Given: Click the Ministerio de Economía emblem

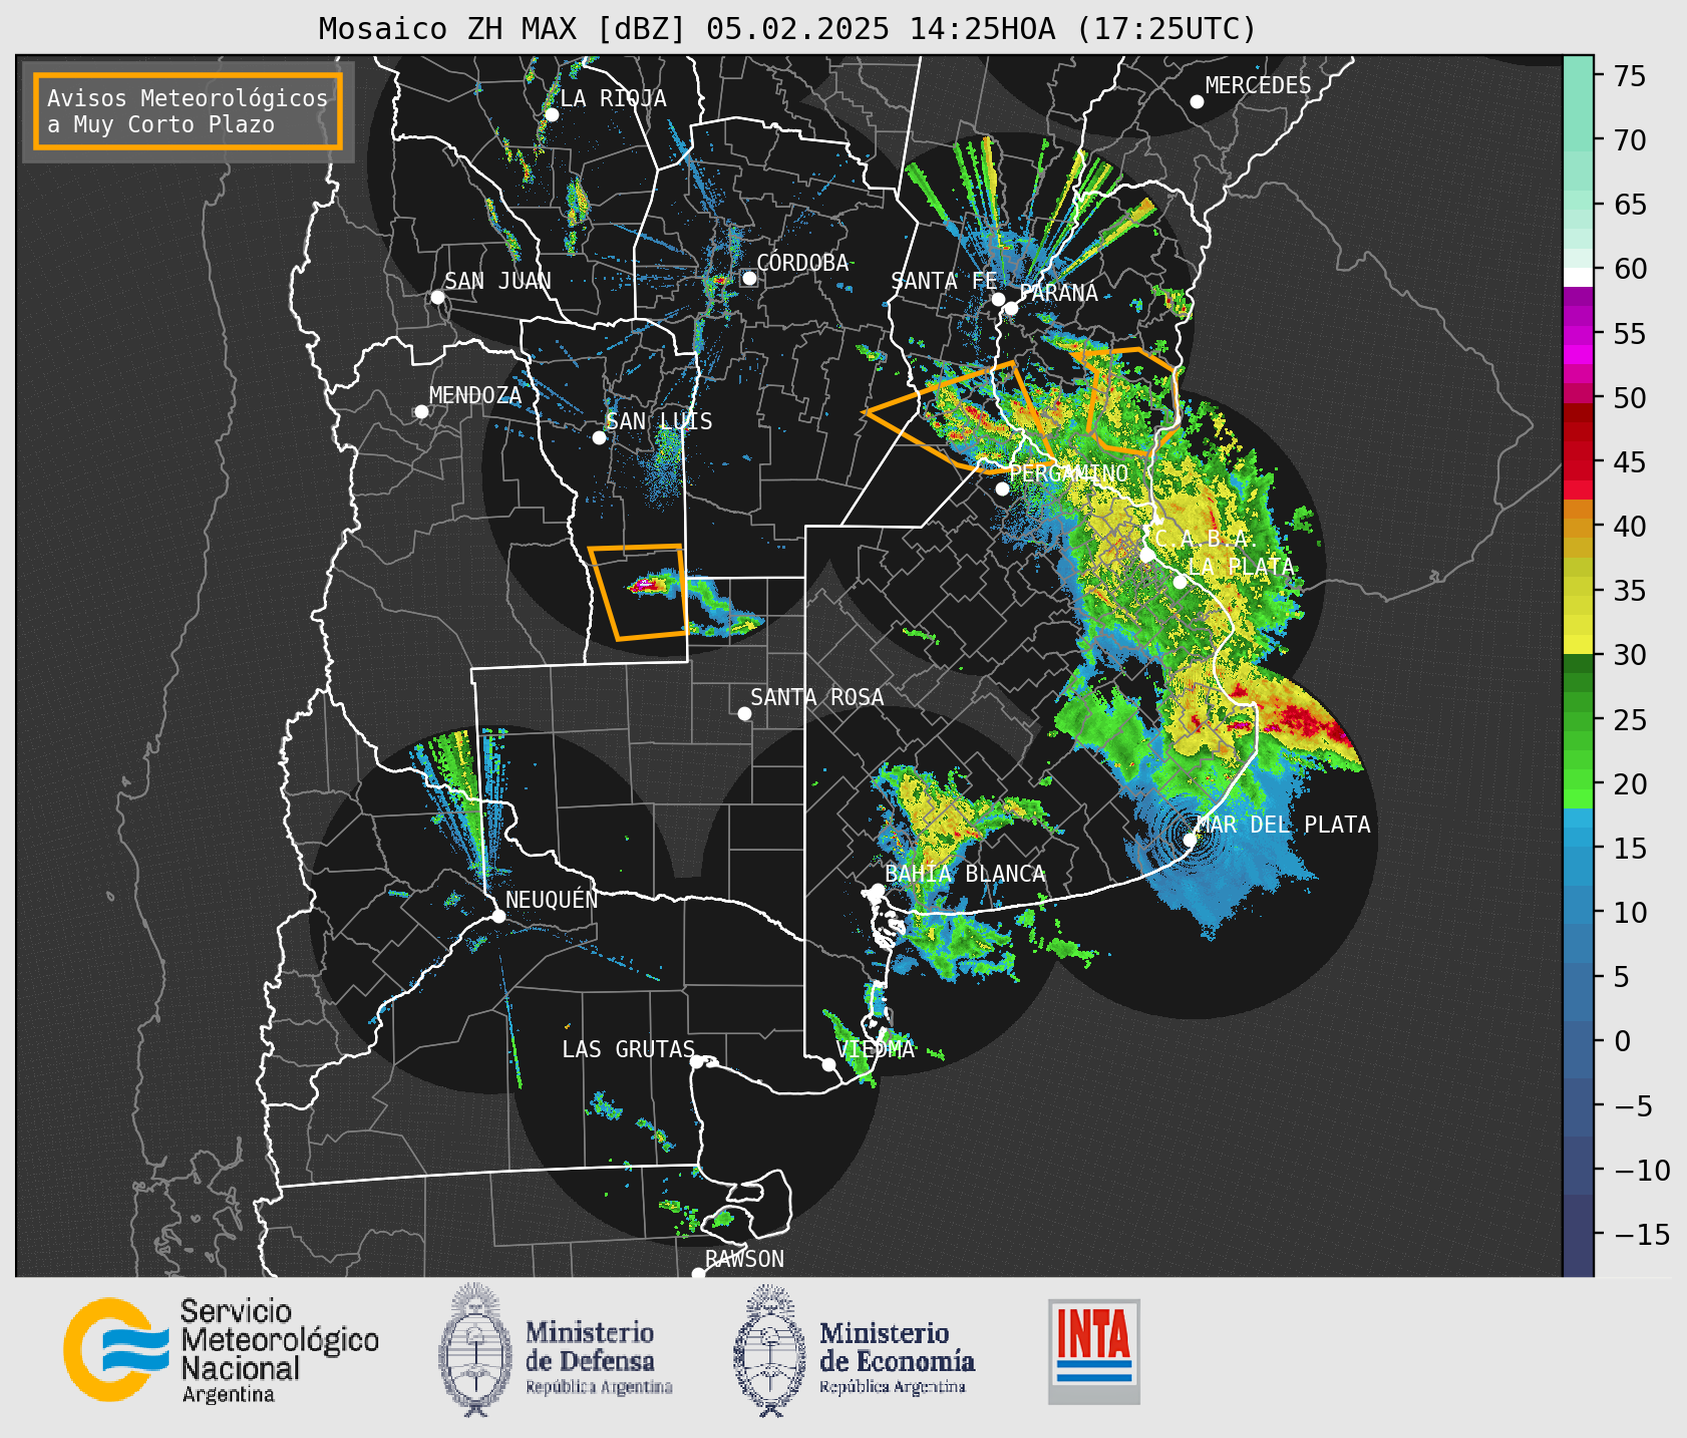Looking at the screenshot, I should [770, 1350].
